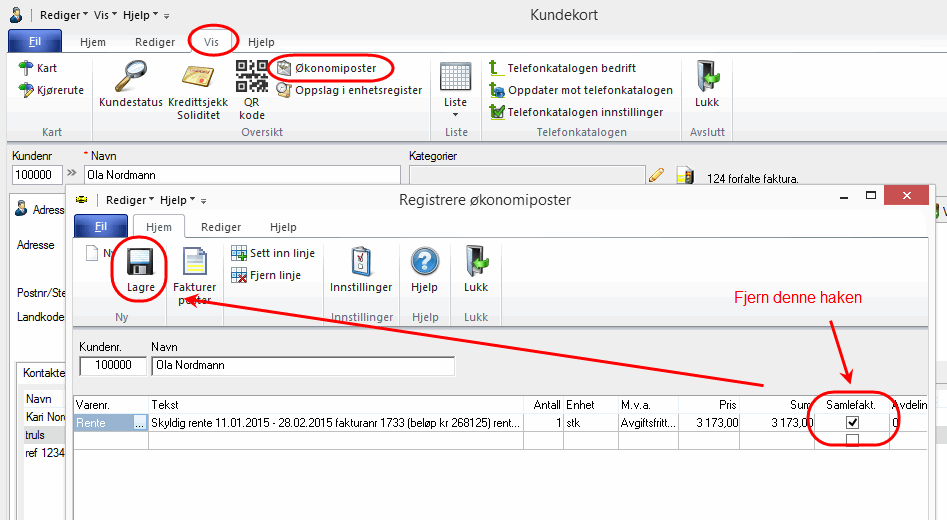
Task: Open browse button in Varenr. Rente cell
Action: (x=139, y=423)
